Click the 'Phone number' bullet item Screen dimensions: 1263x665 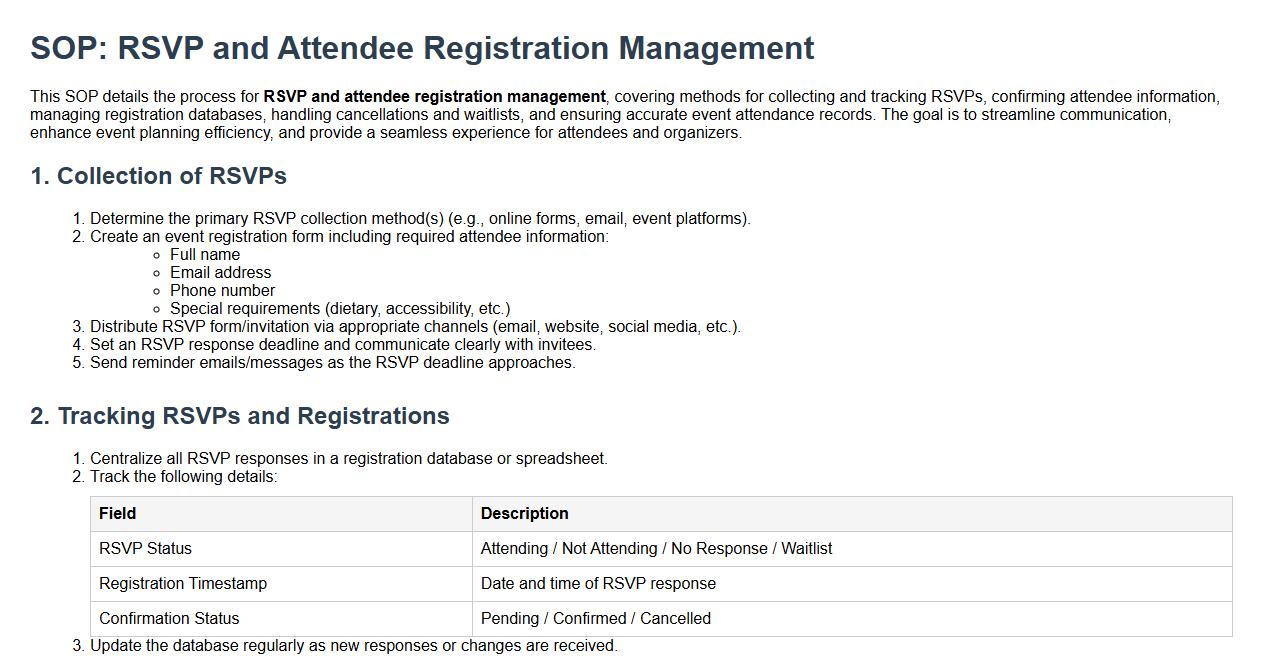222,291
